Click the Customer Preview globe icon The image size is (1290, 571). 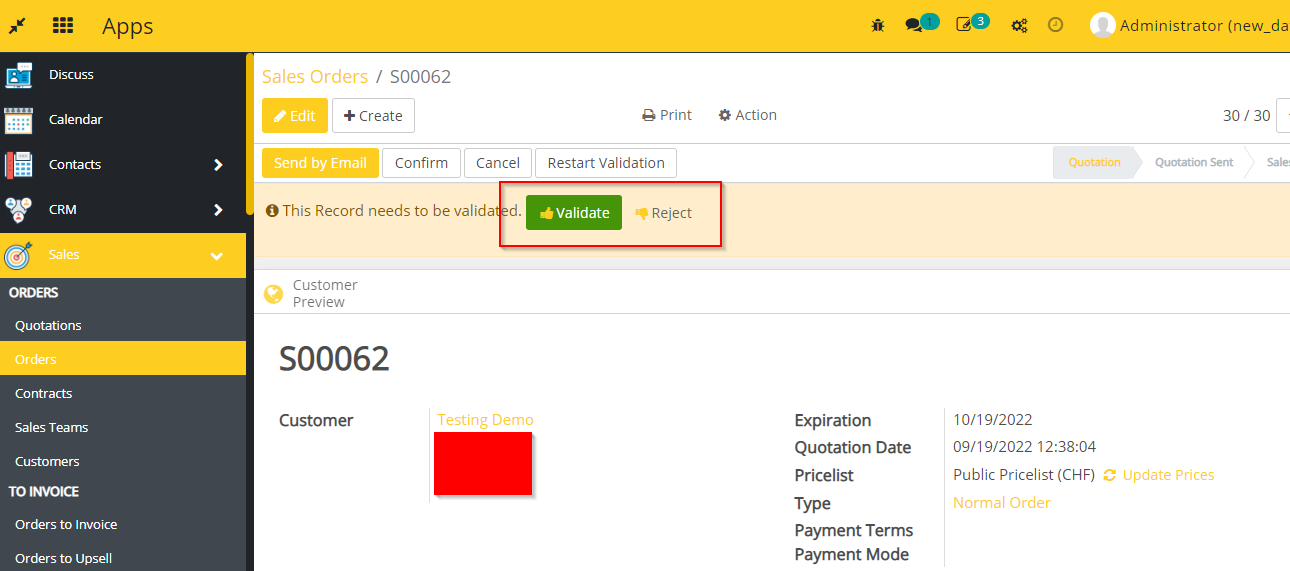273,294
